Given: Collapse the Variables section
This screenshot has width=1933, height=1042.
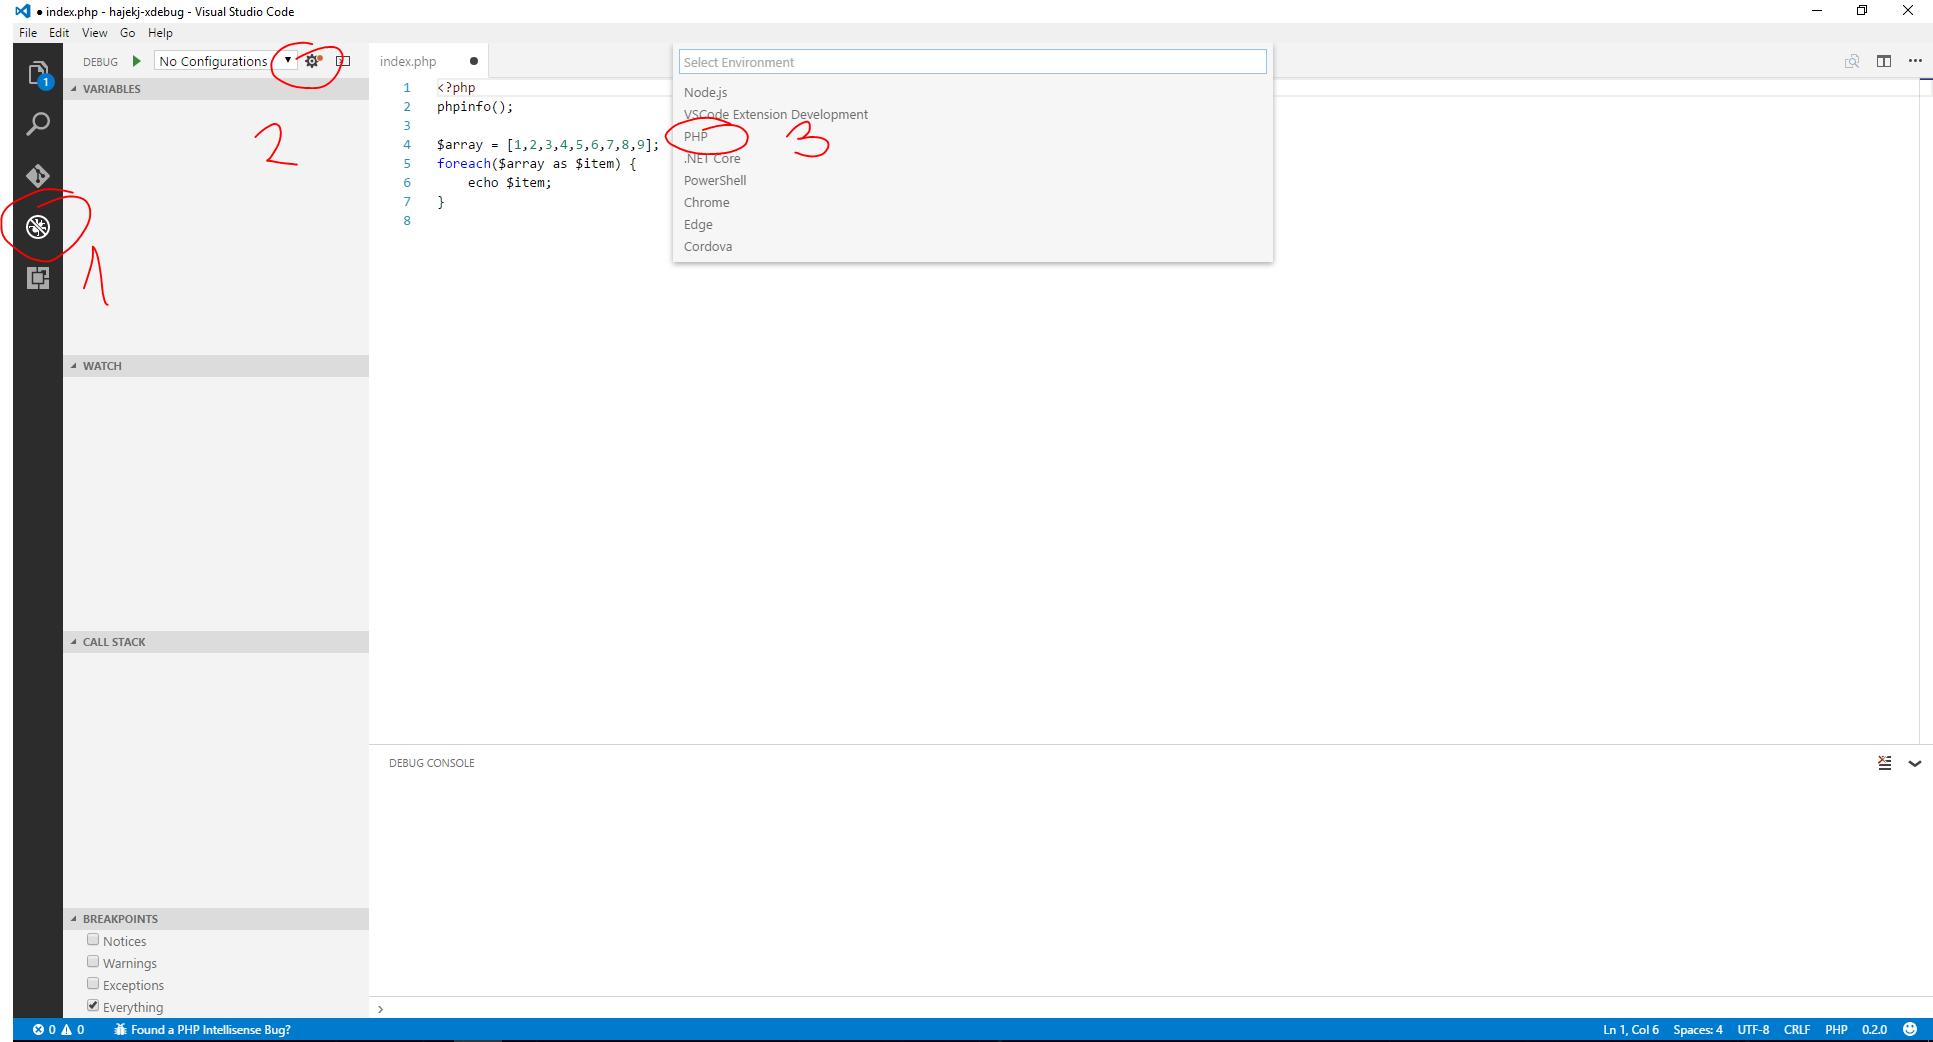Looking at the screenshot, I should [x=111, y=89].
